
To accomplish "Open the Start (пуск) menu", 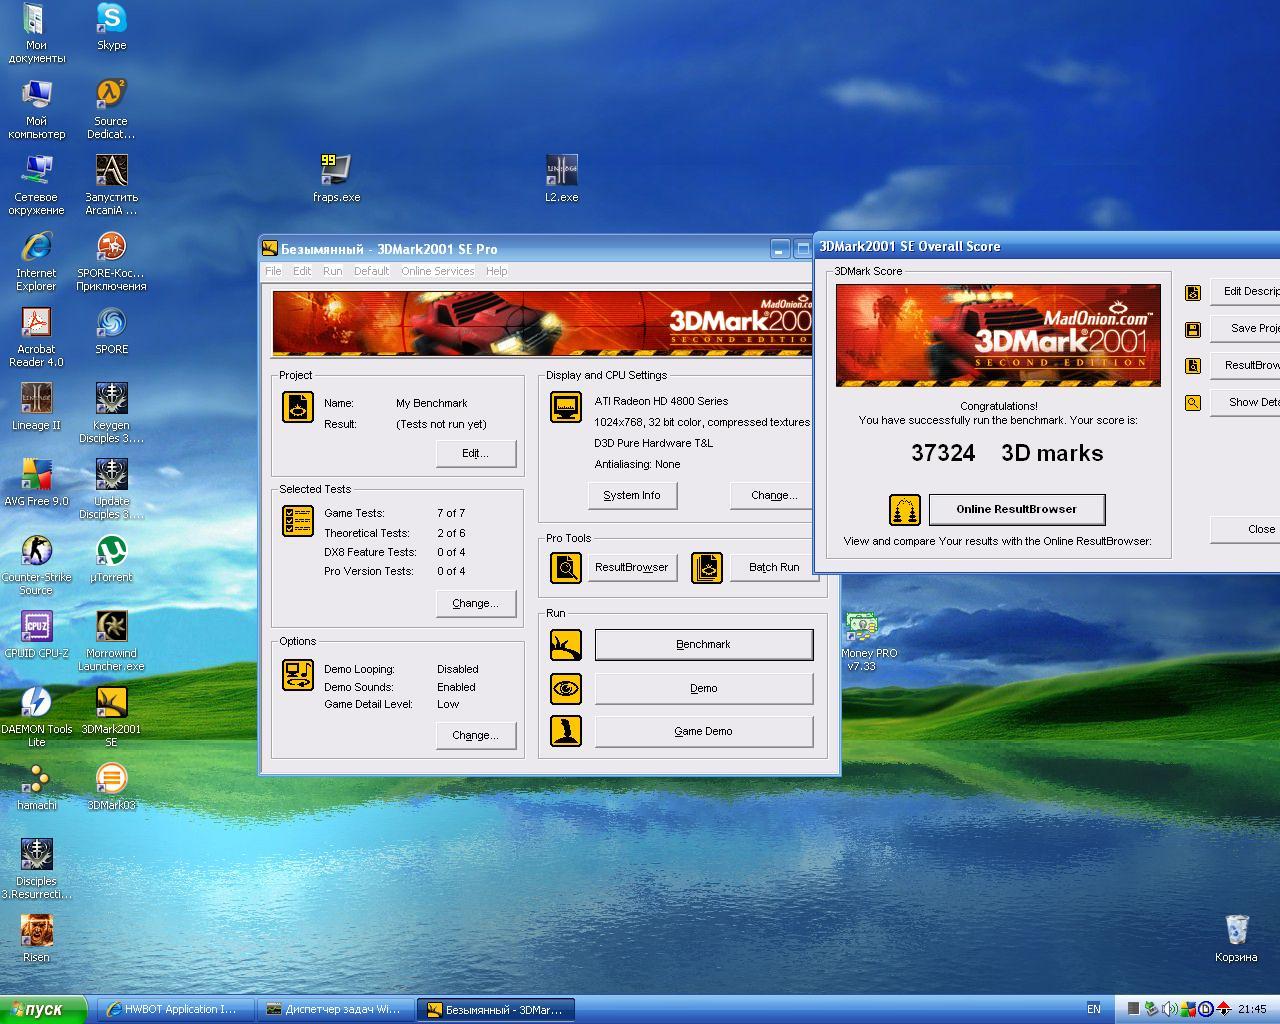I will tap(44, 1010).
